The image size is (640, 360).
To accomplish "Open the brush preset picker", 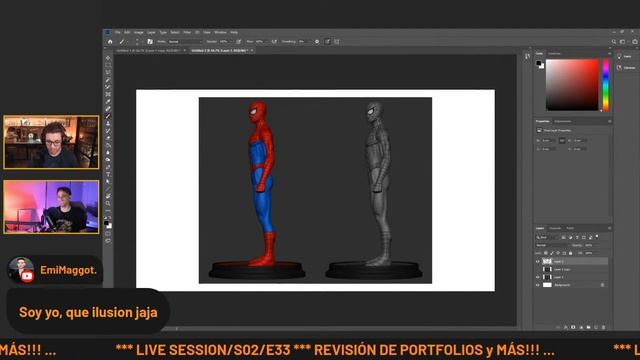I will point(137,42).
